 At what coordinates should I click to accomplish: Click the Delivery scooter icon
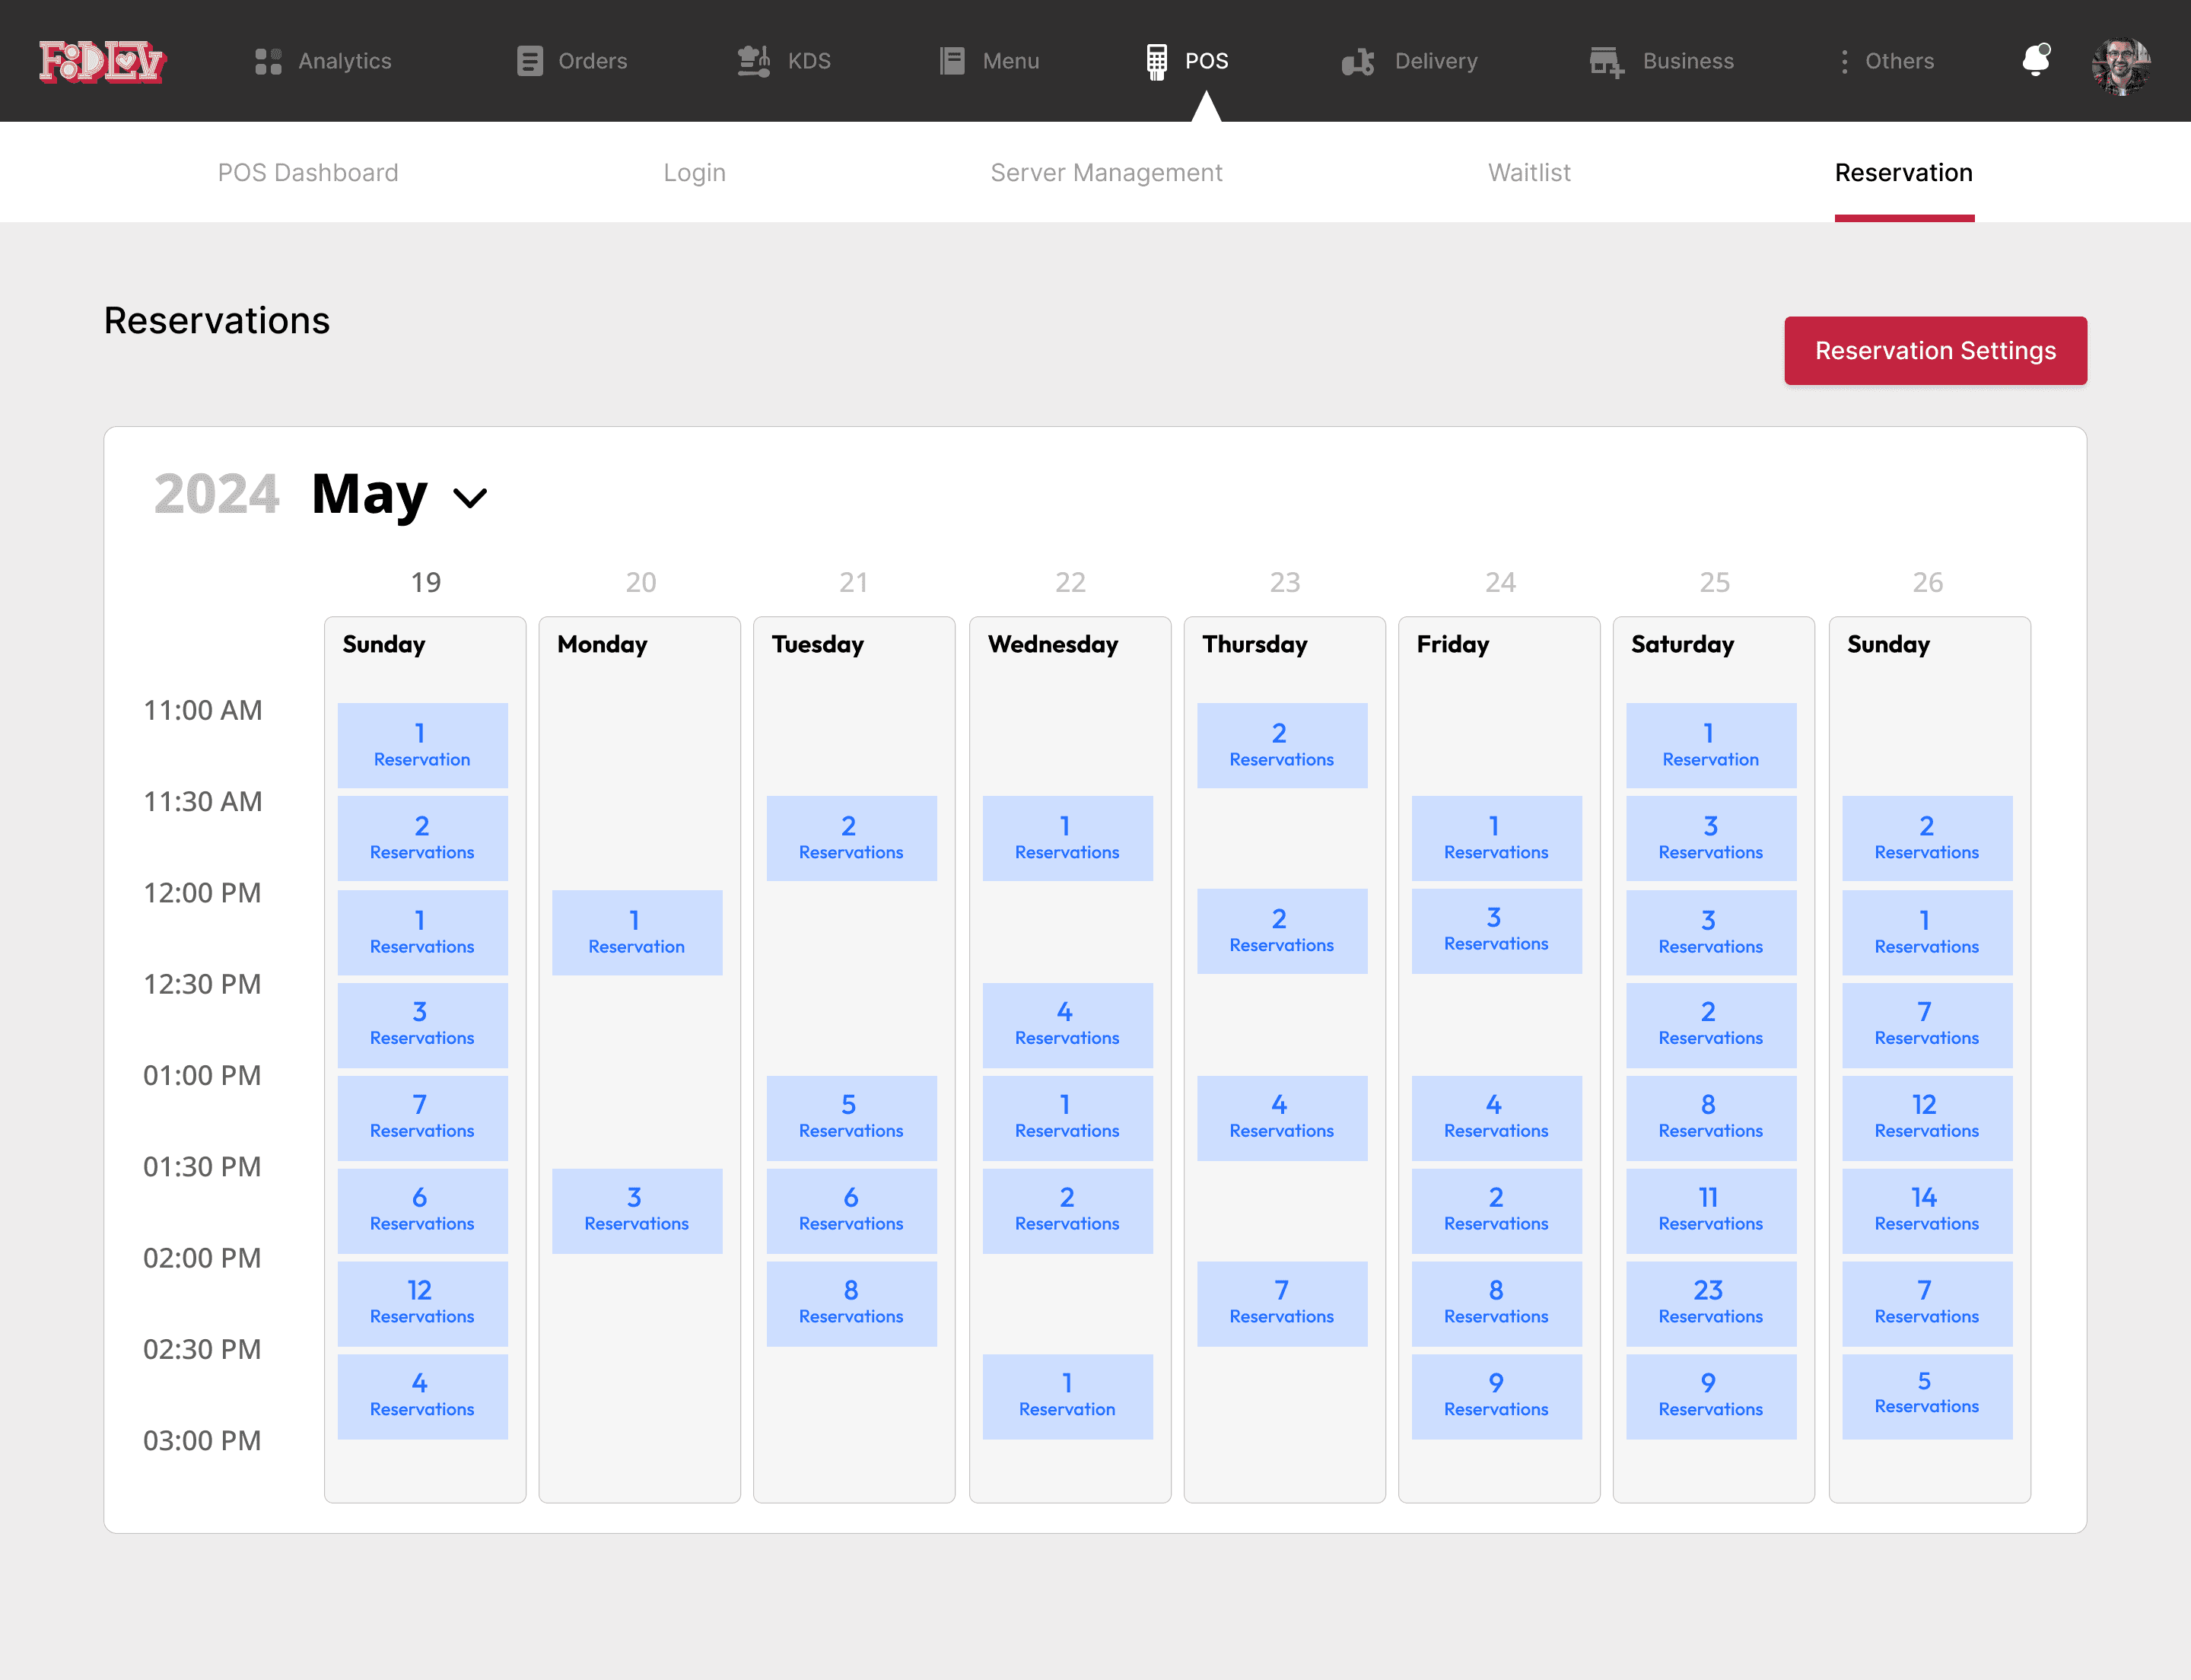tap(1358, 61)
